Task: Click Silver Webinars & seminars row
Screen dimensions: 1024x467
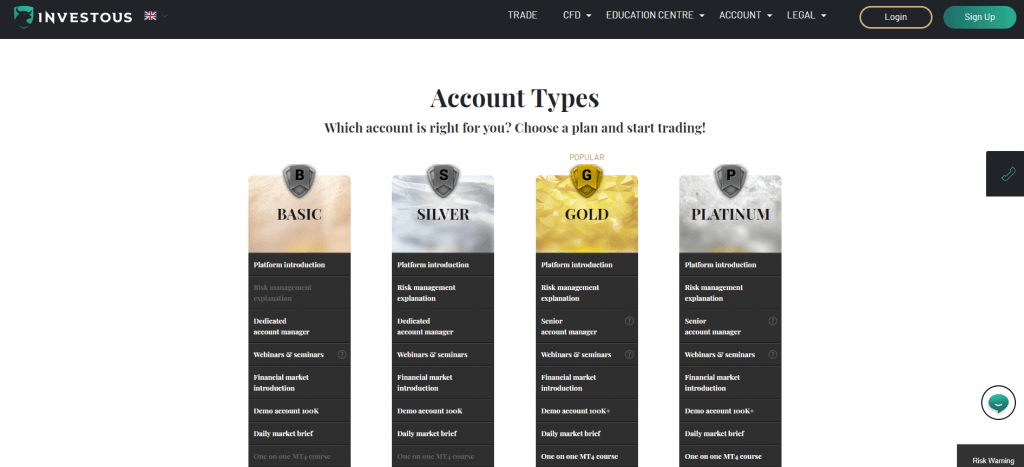Action: click(x=443, y=355)
